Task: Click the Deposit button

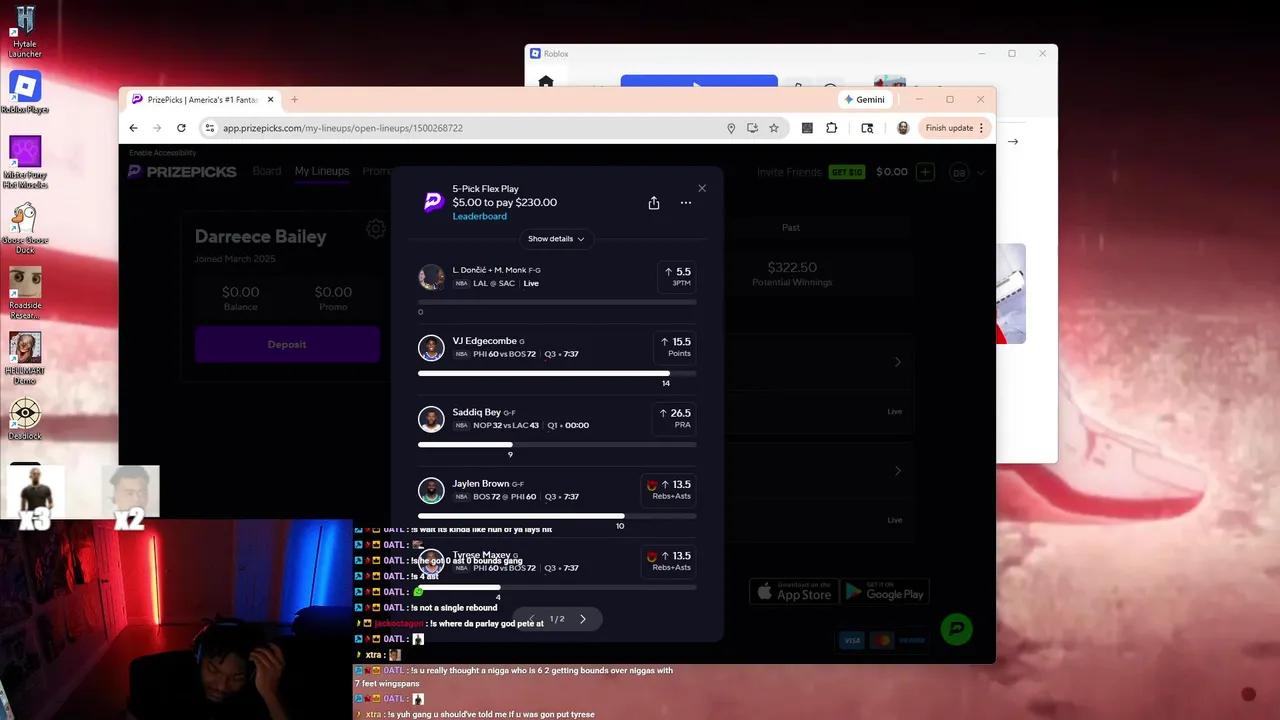Action: (x=287, y=344)
